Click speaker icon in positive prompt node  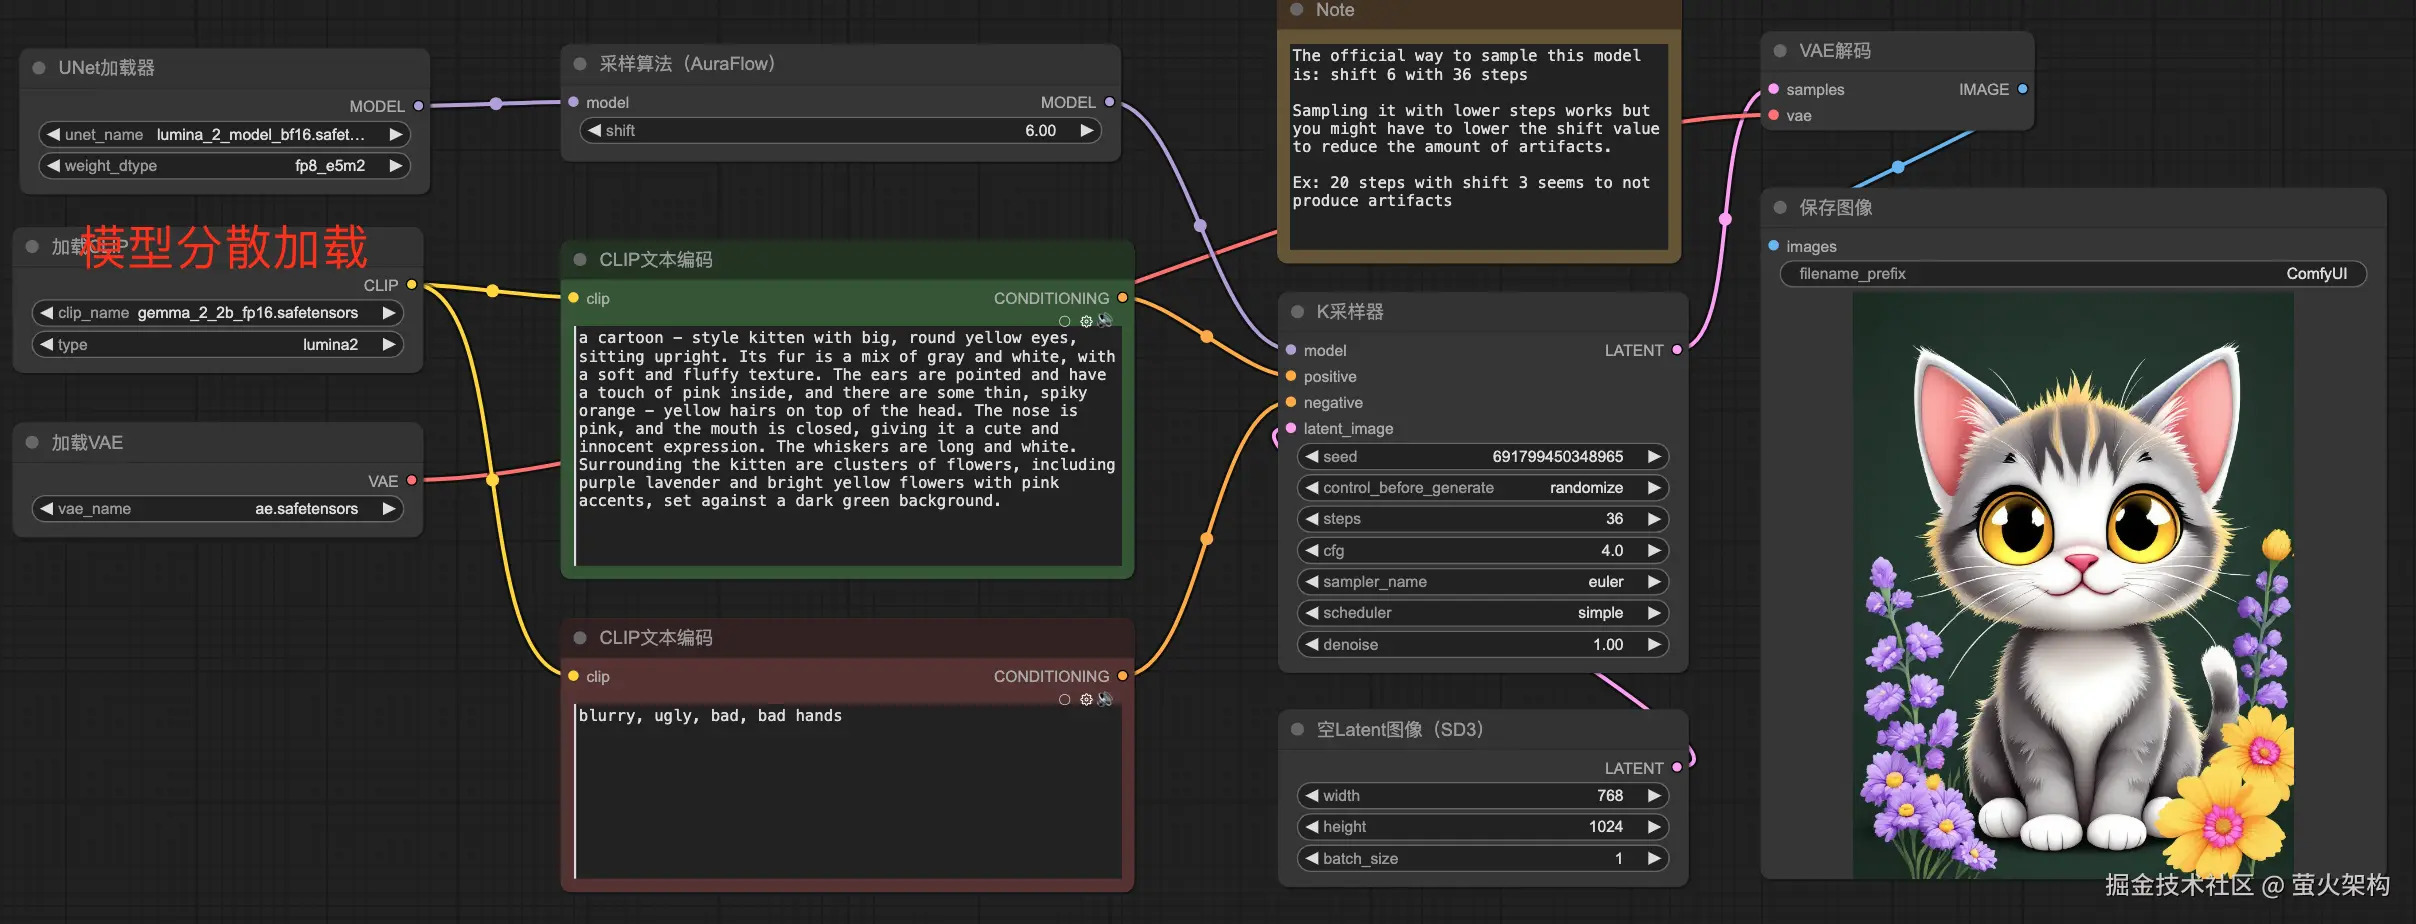click(1105, 320)
